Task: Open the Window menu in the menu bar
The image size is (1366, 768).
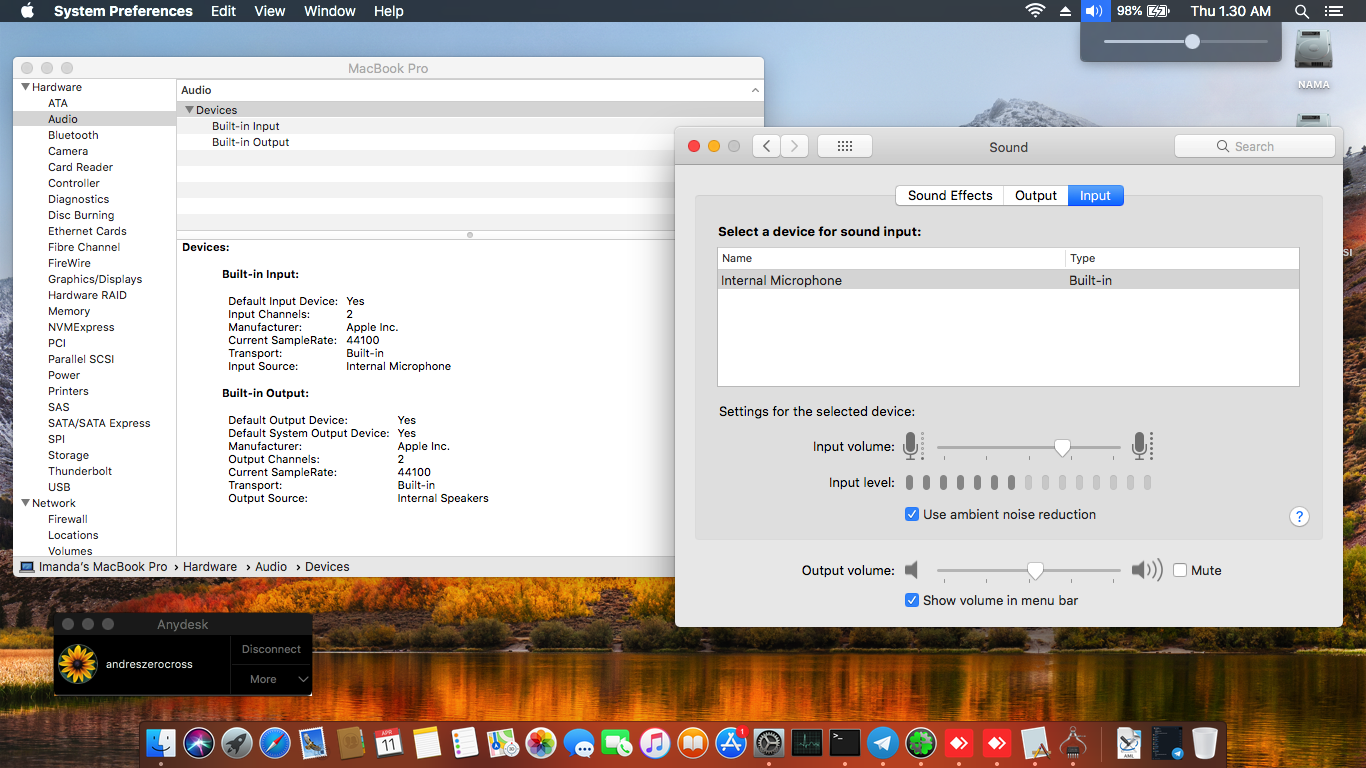Action: (329, 11)
